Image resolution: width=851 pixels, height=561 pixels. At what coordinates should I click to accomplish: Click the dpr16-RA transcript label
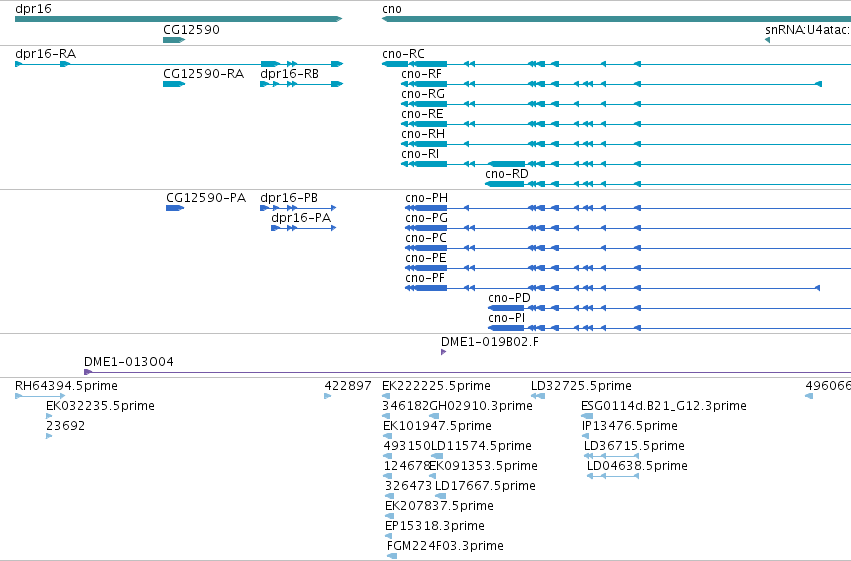click(46, 54)
